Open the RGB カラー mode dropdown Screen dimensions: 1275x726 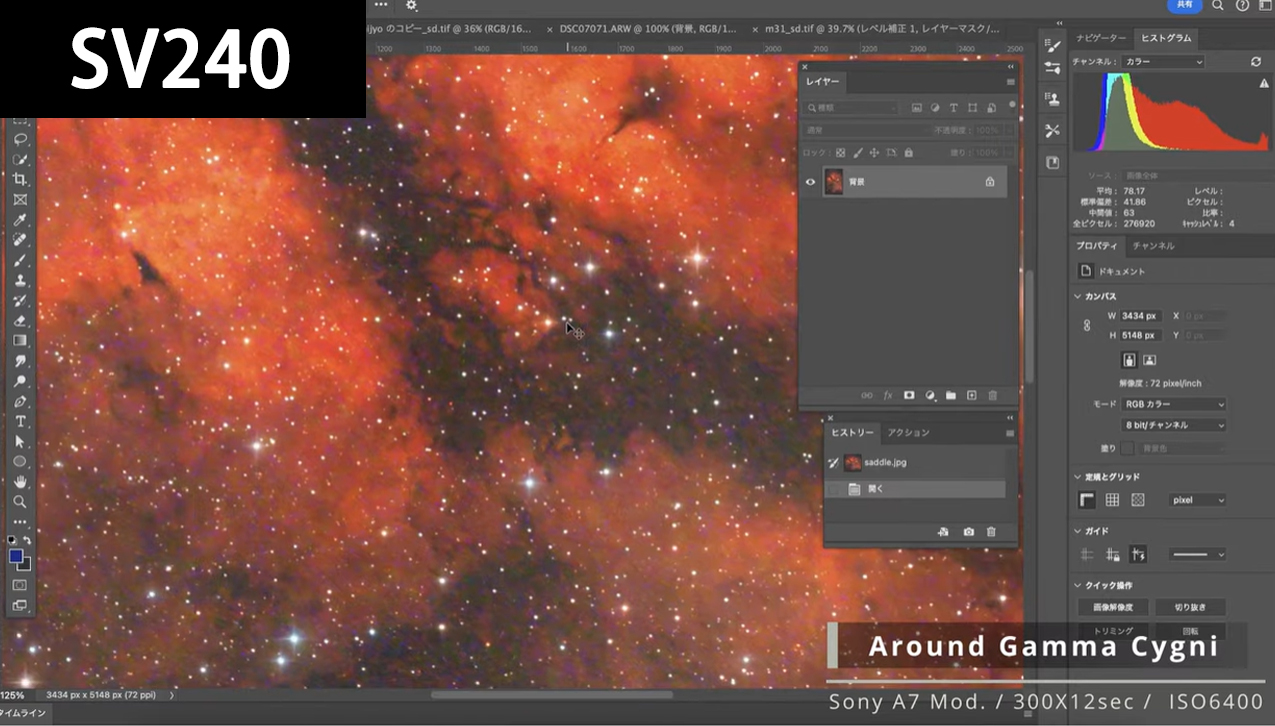click(x=1172, y=405)
